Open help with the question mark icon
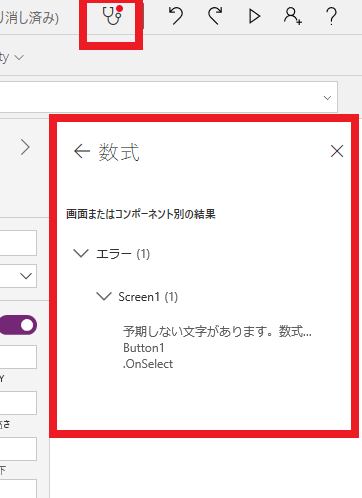 click(331, 16)
